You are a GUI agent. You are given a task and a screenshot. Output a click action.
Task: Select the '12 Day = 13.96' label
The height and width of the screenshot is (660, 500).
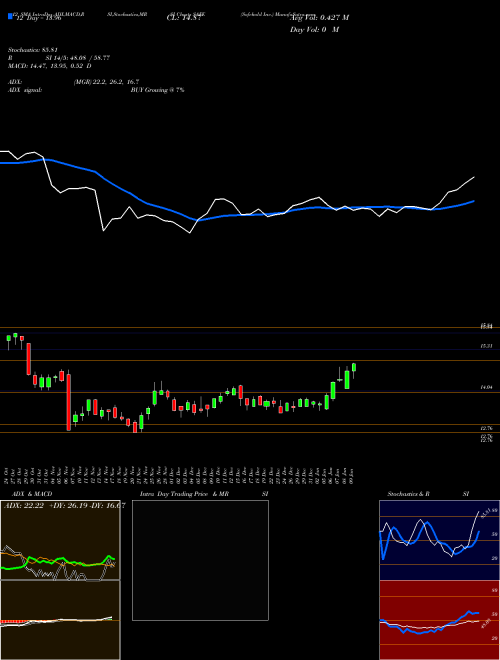[x=37, y=18]
